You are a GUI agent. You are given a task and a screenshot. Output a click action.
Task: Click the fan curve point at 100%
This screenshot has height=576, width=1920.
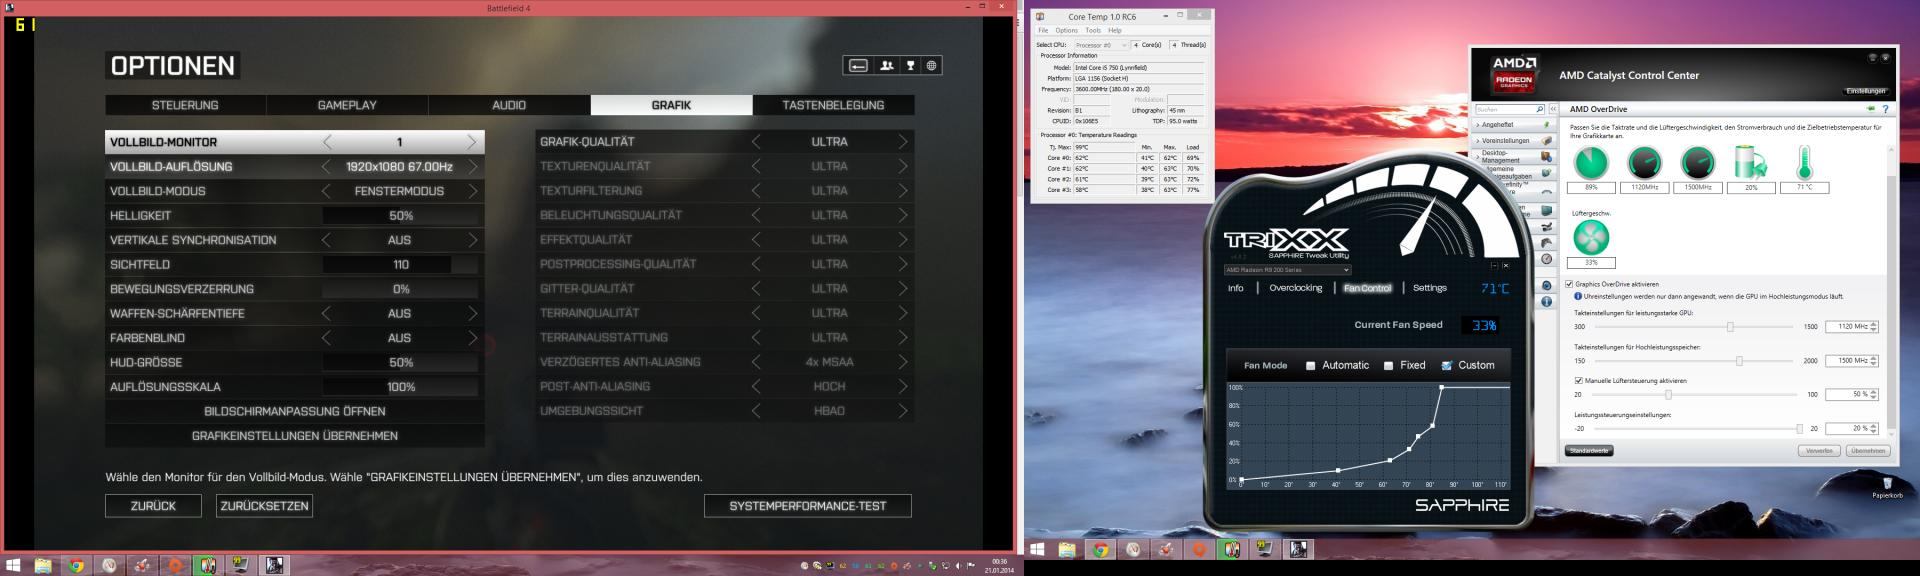(x=1441, y=387)
